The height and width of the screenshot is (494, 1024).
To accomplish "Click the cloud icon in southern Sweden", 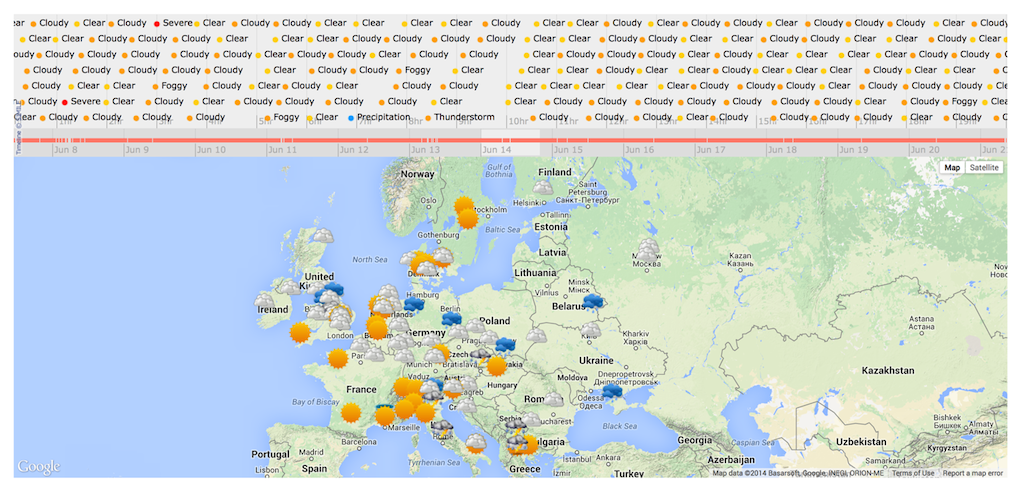I will 443,255.
